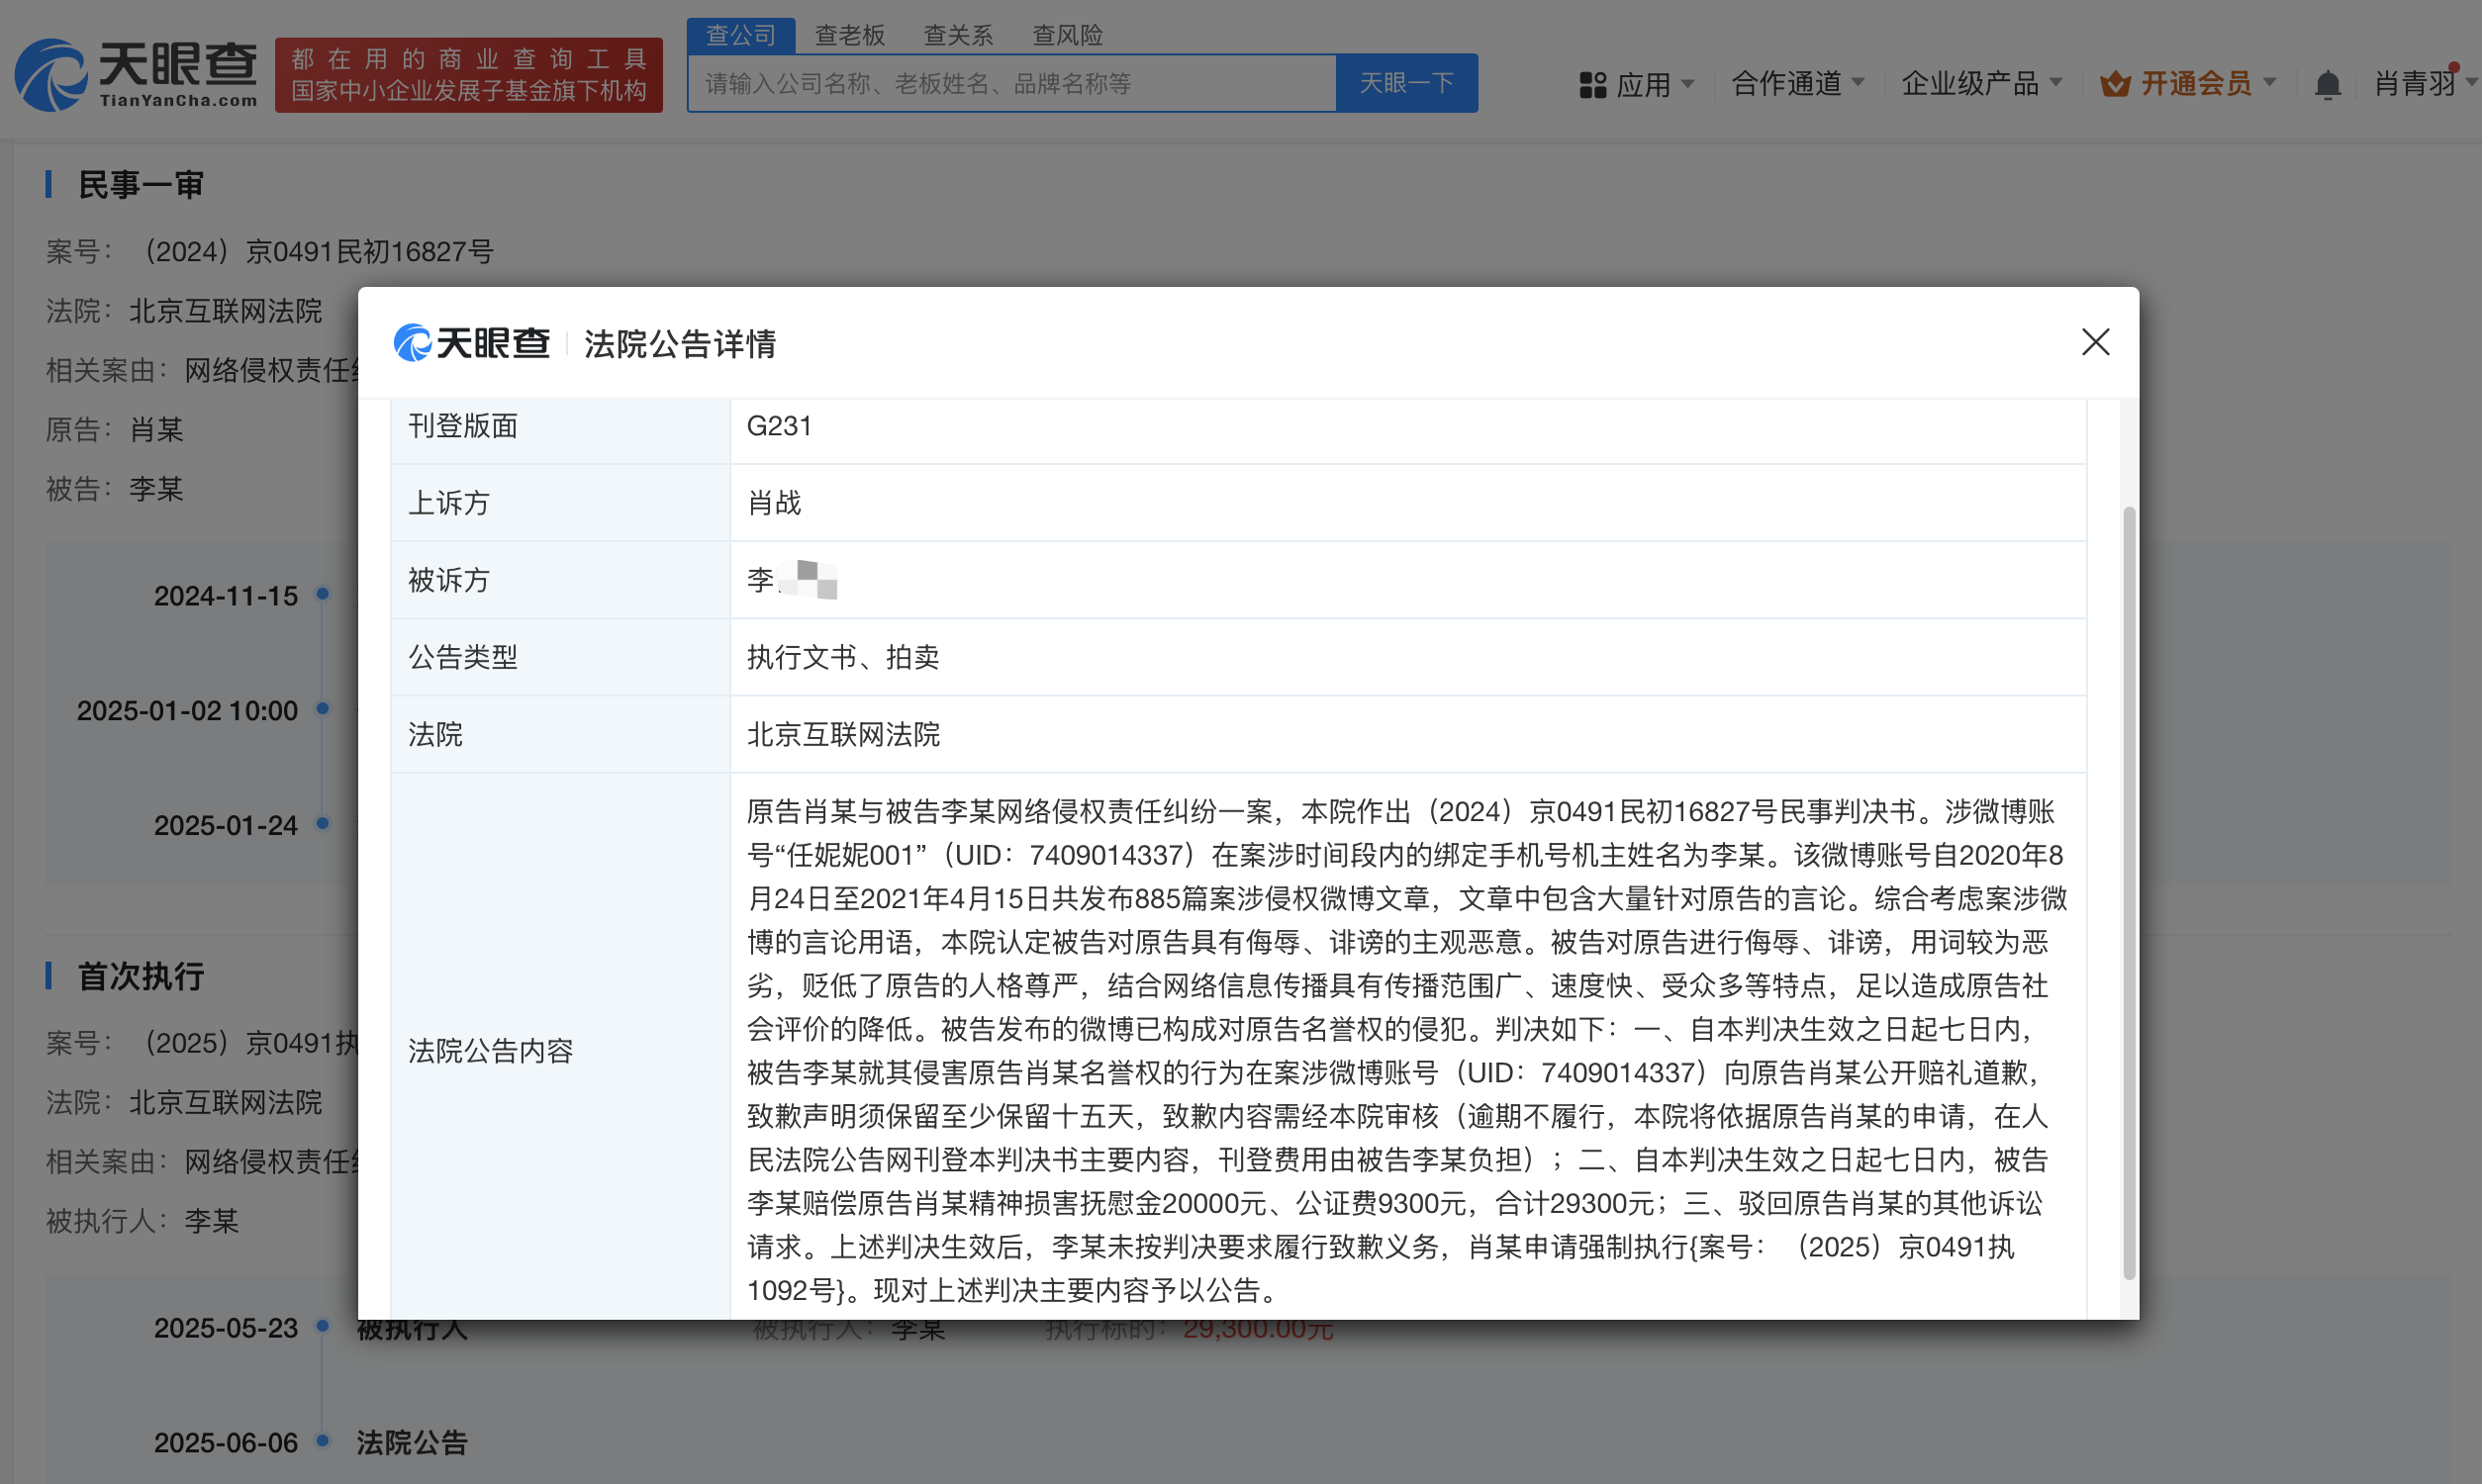The image size is (2482, 1484).
Task: Click the membership crown icon
Action: coord(2114,84)
